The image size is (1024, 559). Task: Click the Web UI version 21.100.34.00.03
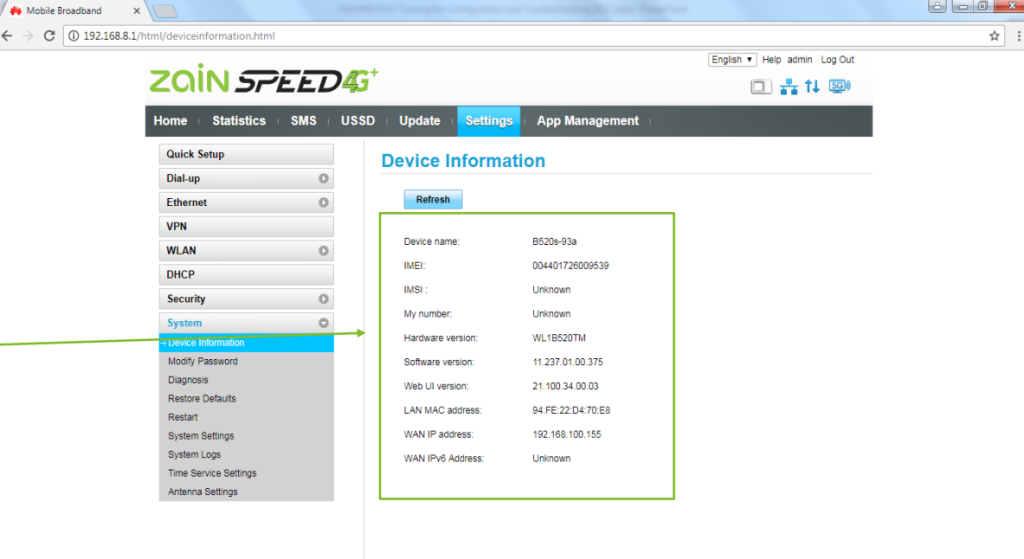coord(565,386)
